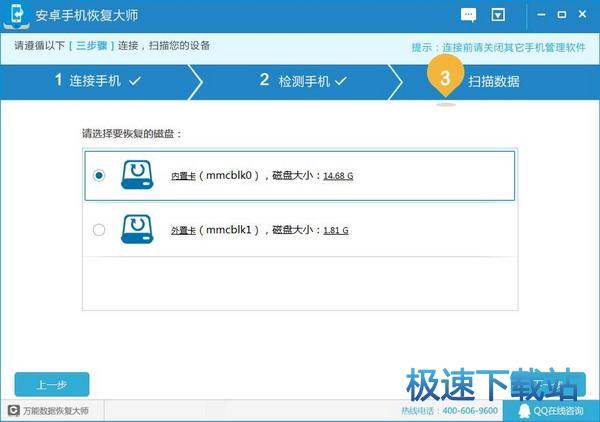600x422 pixels.
Task: Click the disk icon for 外置卡 mmcblk1
Action: pos(137,229)
